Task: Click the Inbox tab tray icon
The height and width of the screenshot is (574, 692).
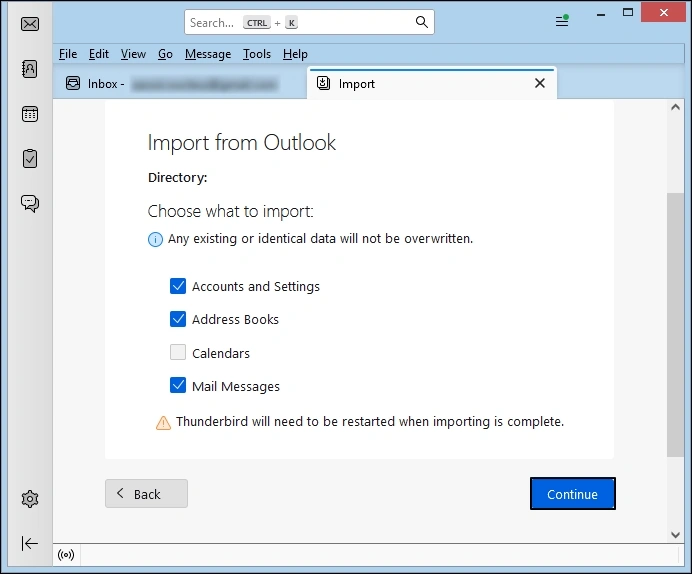Action: (73, 83)
